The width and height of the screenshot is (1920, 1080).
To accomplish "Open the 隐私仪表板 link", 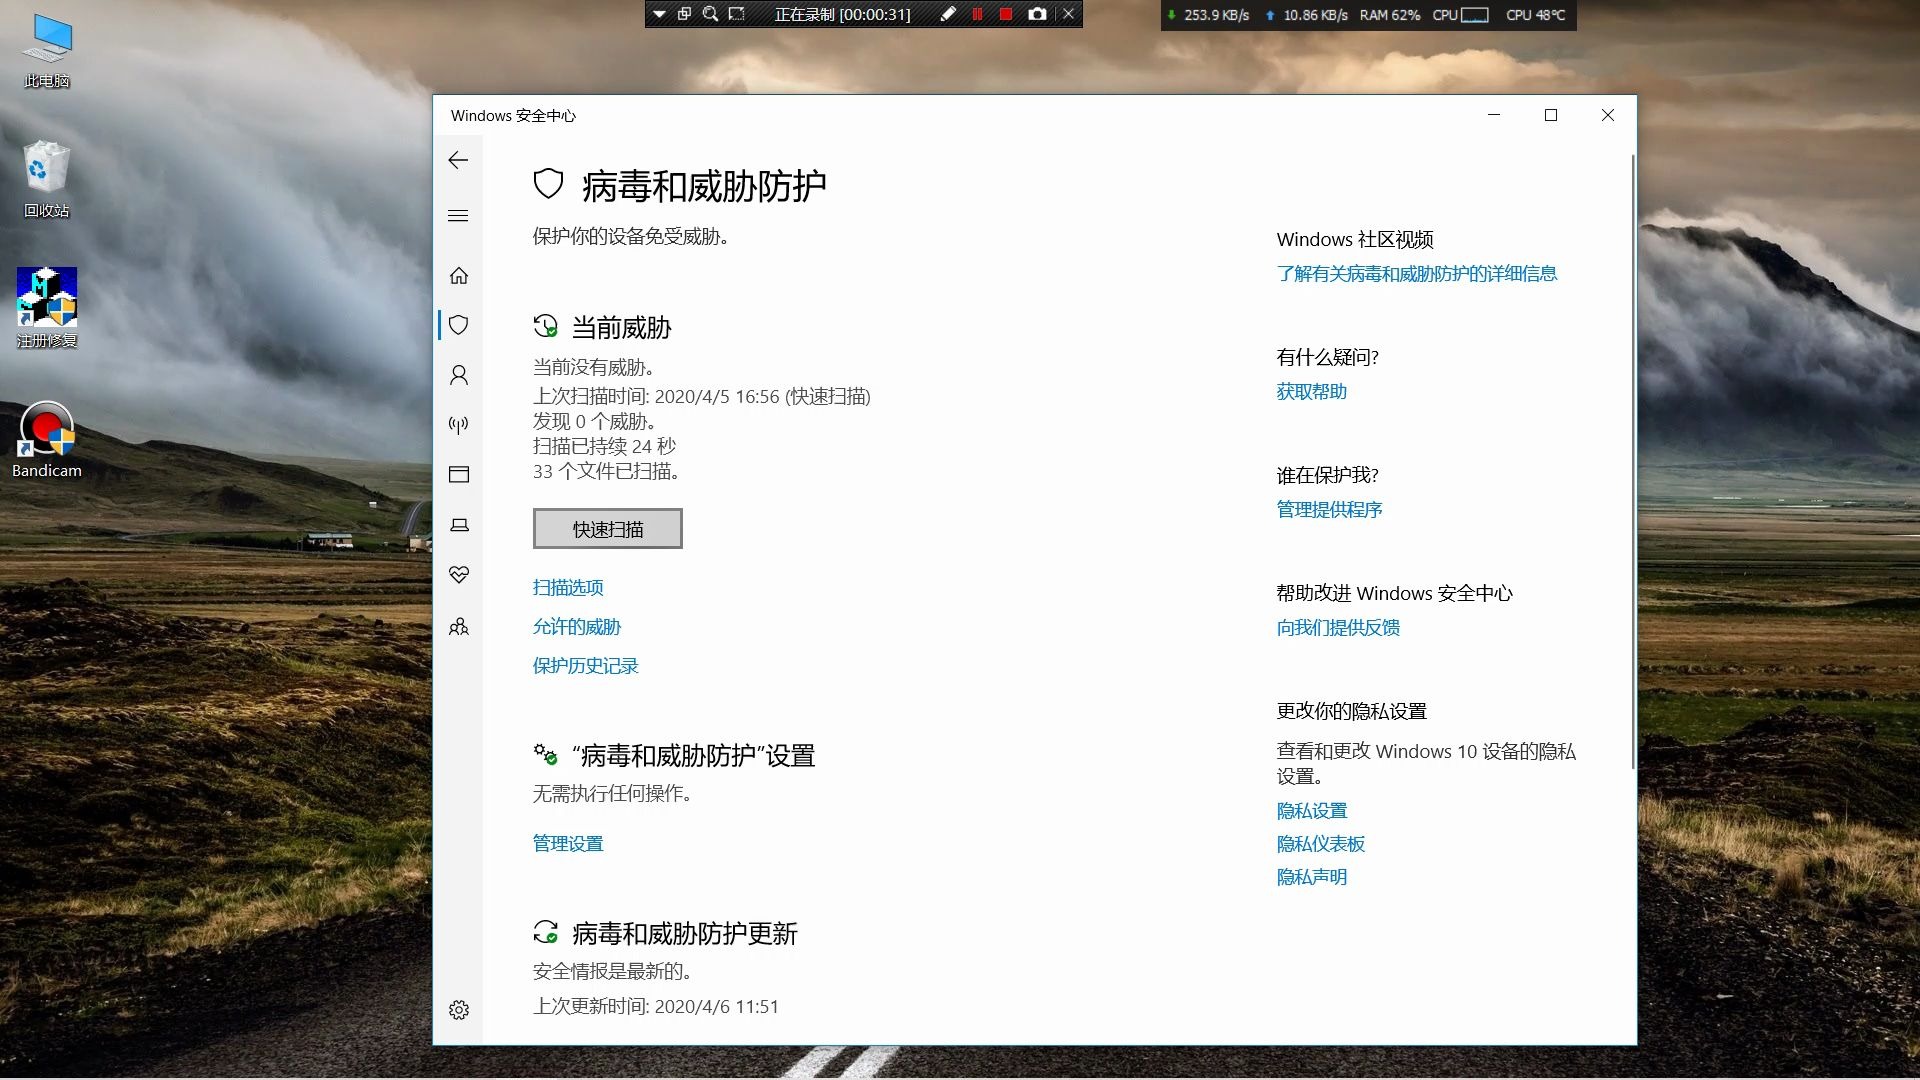I will (1321, 844).
